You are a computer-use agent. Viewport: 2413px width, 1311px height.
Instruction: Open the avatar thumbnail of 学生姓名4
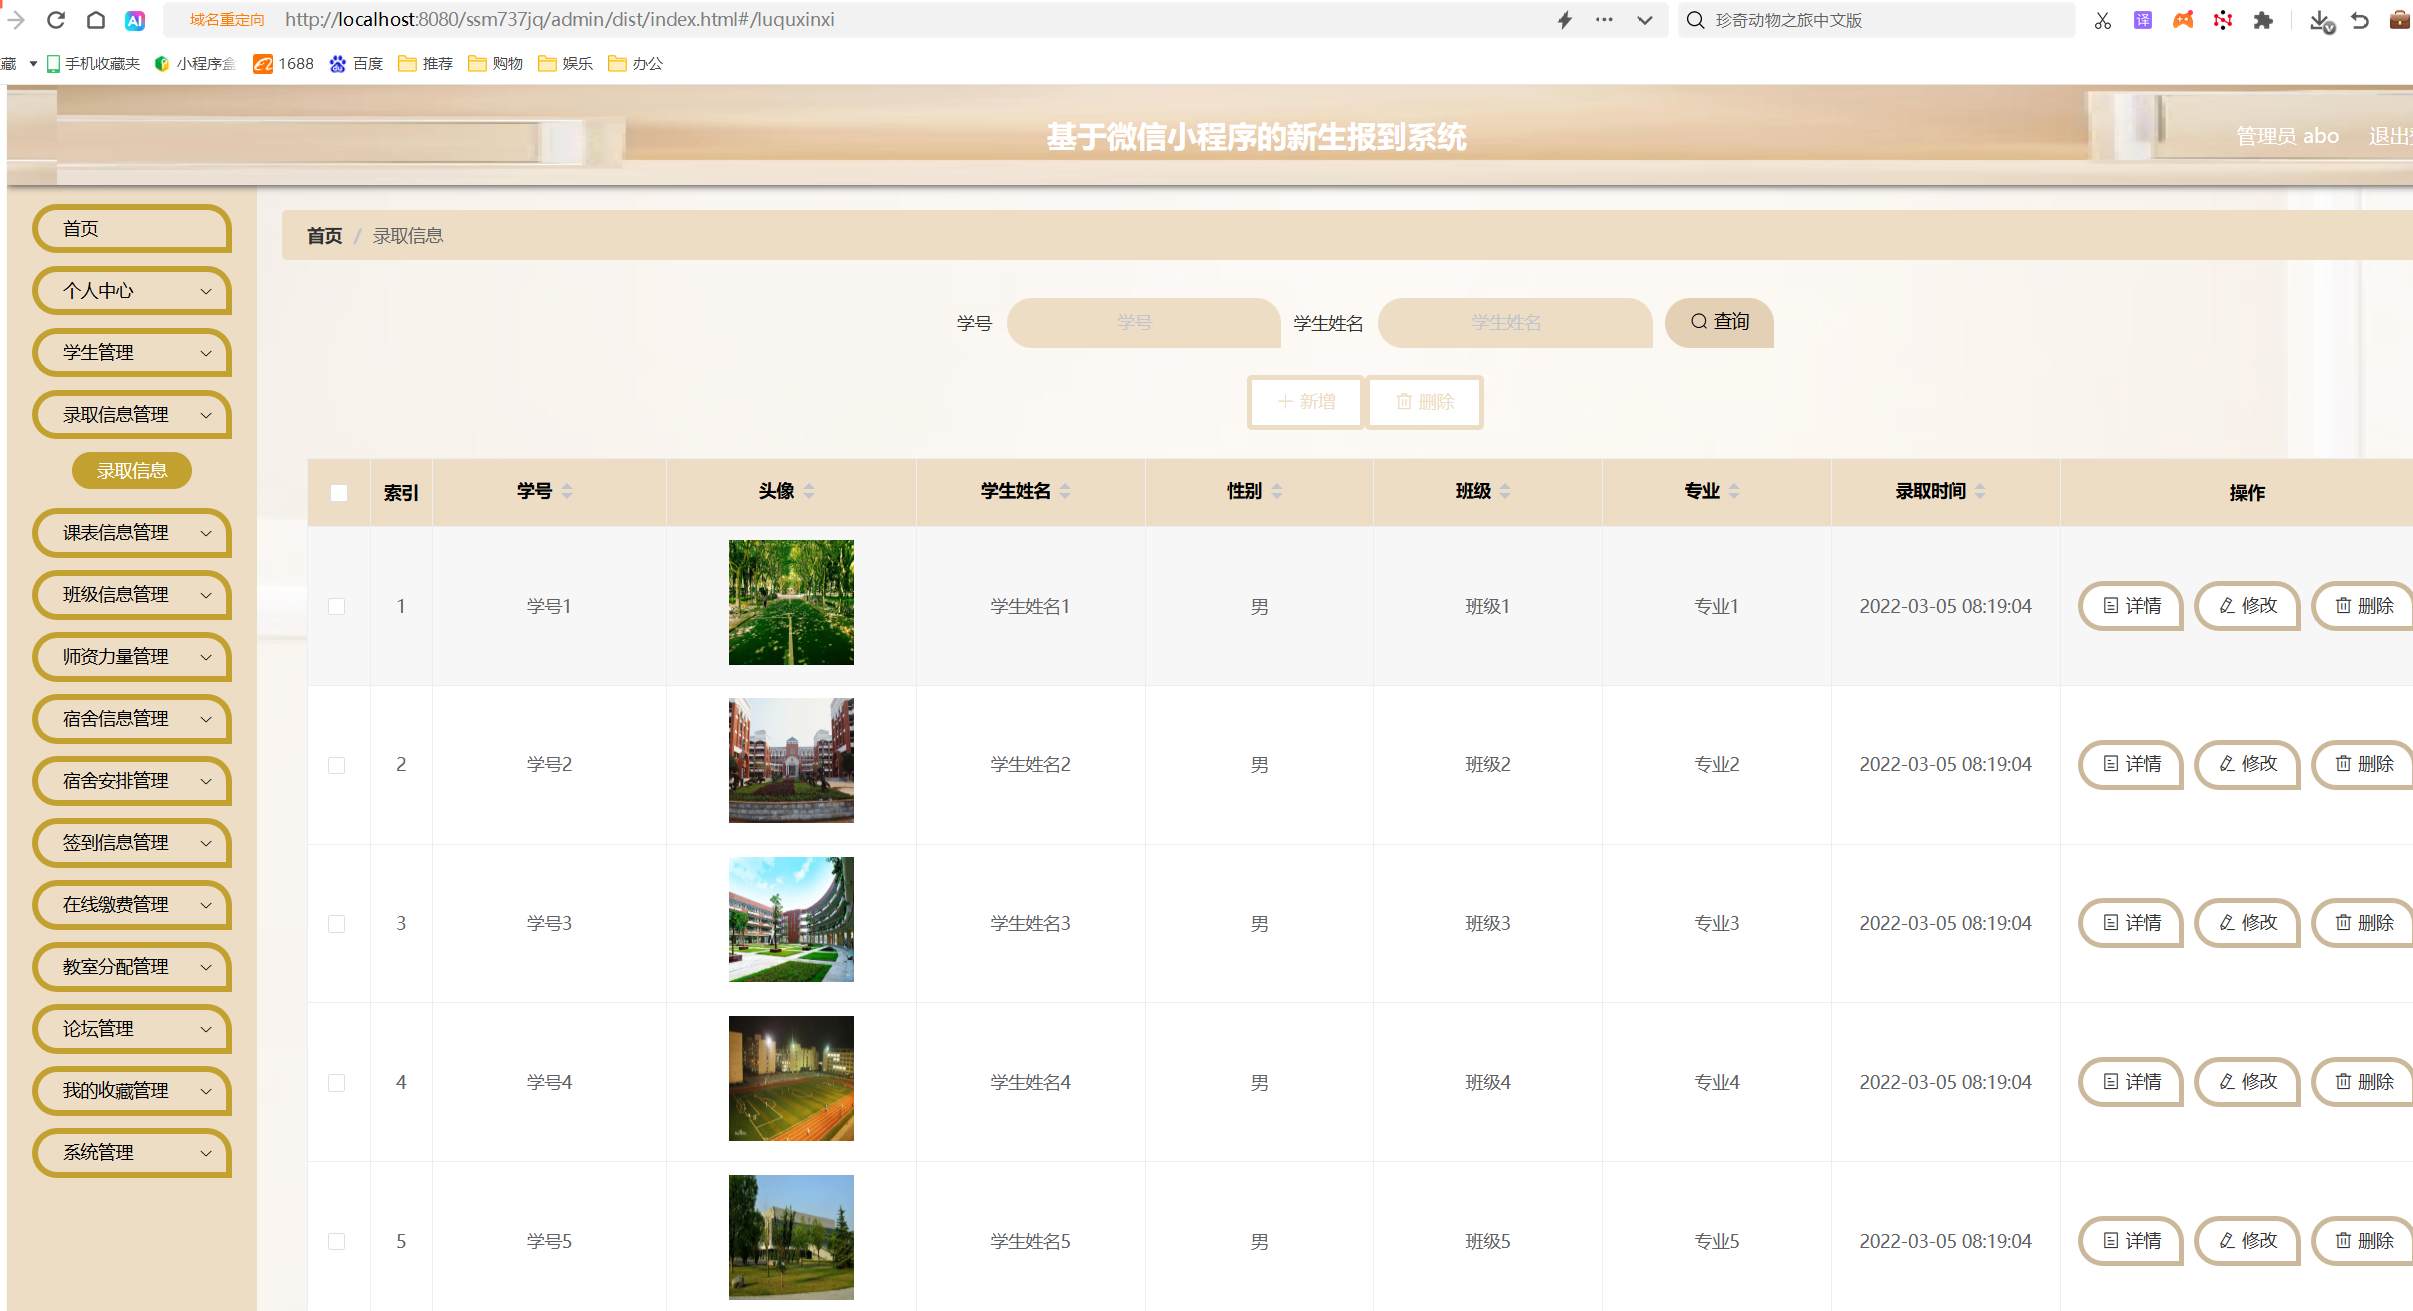[791, 1079]
